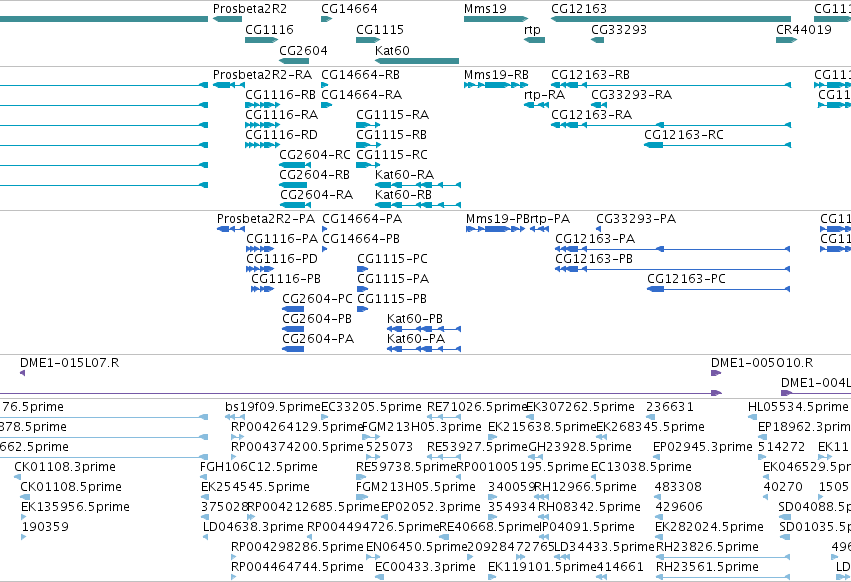Click the rtp-RA transcript label
Screen dimensions: 851x582
click(x=544, y=95)
